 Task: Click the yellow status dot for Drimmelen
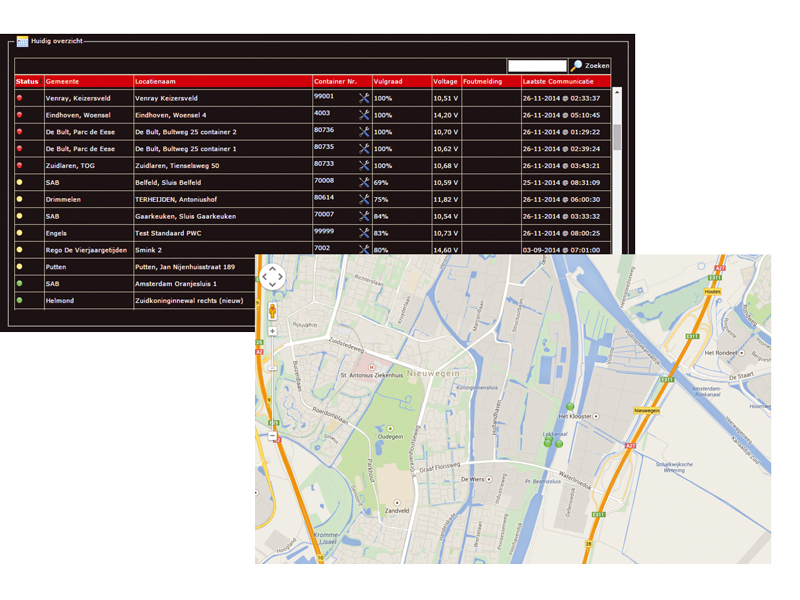(20, 199)
